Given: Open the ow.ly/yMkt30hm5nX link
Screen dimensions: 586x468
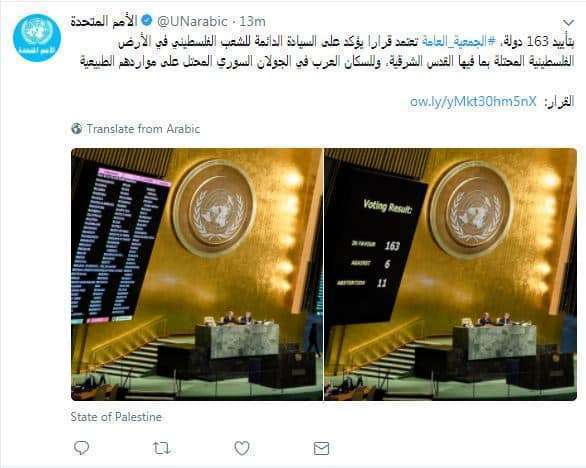Looking at the screenshot, I should pos(473,101).
